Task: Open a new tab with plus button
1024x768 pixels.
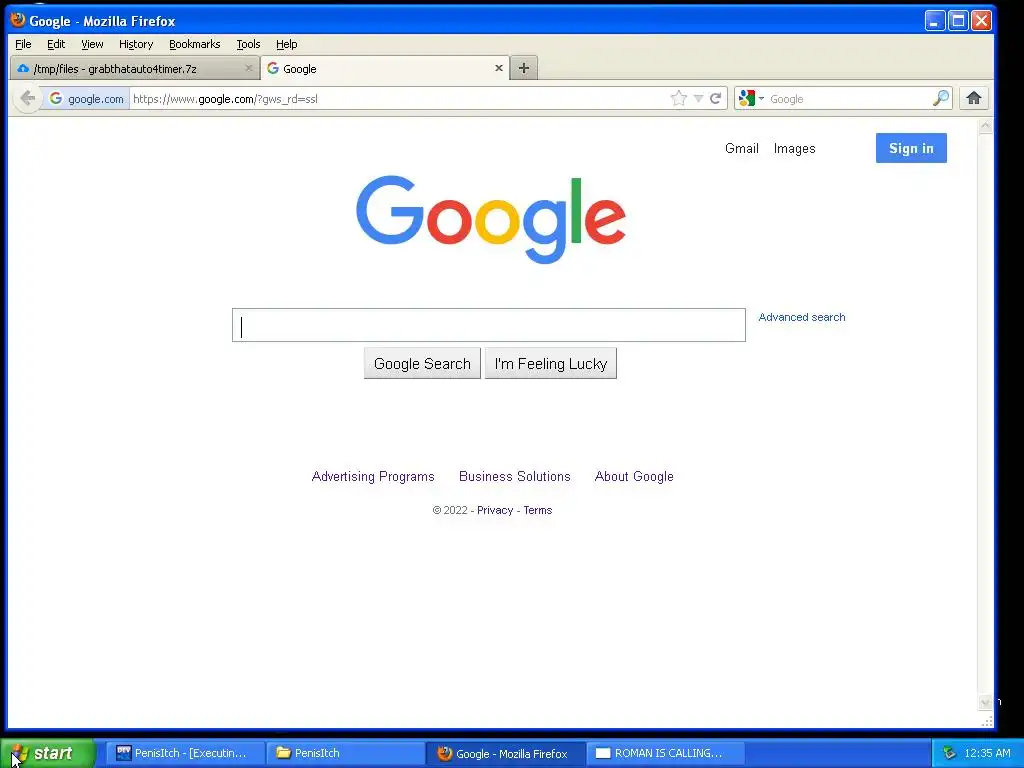Action: point(524,68)
